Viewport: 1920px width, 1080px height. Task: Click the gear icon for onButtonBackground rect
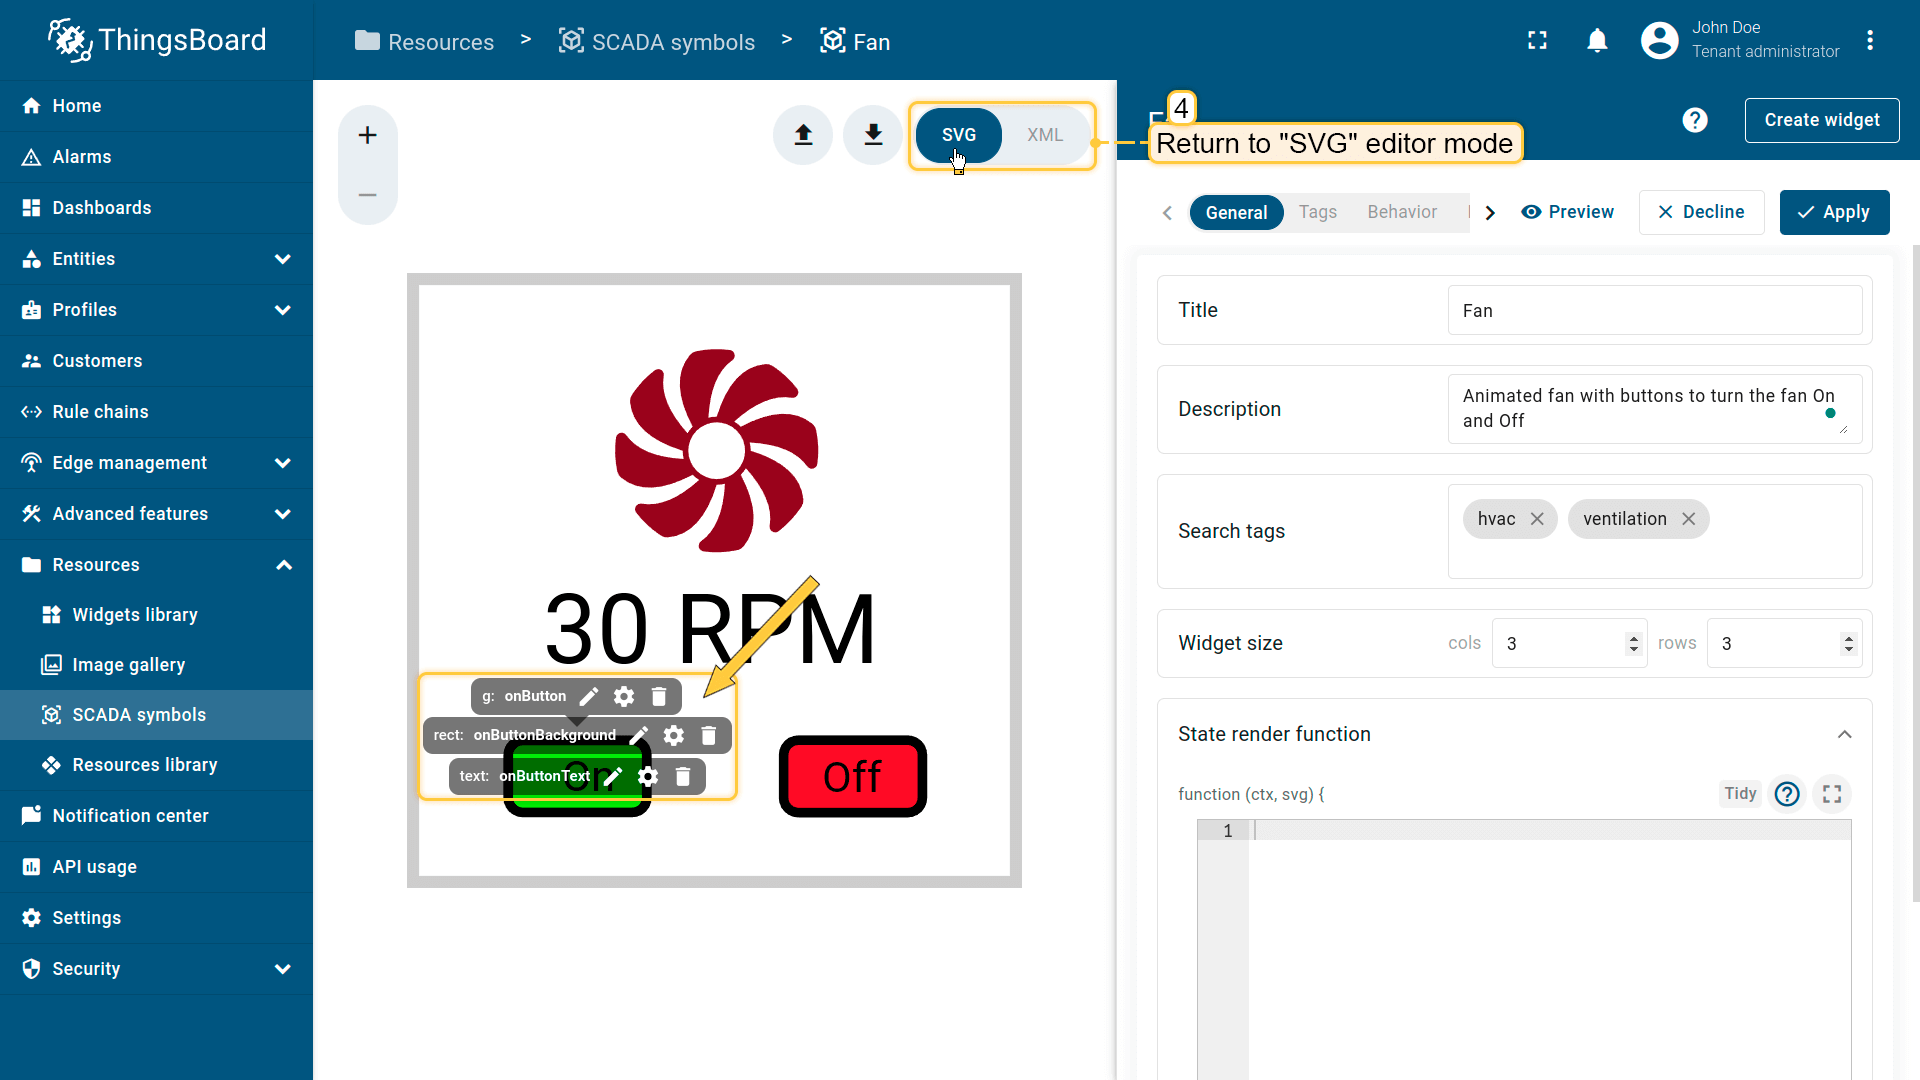click(674, 735)
